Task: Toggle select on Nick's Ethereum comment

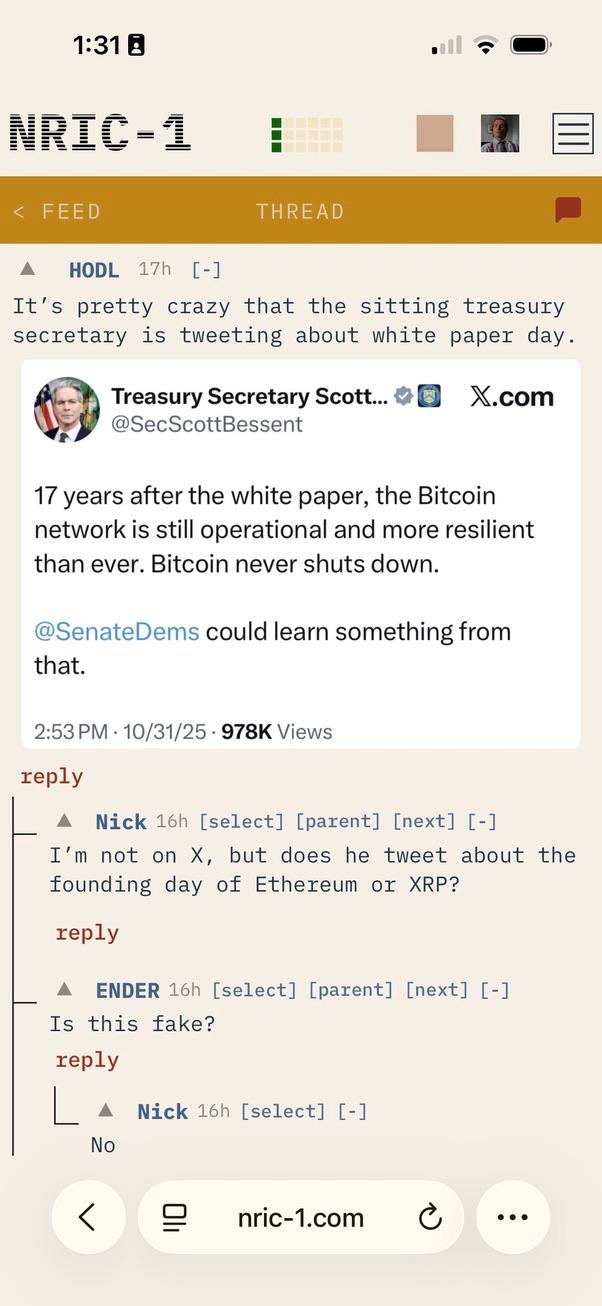Action: 242,822
